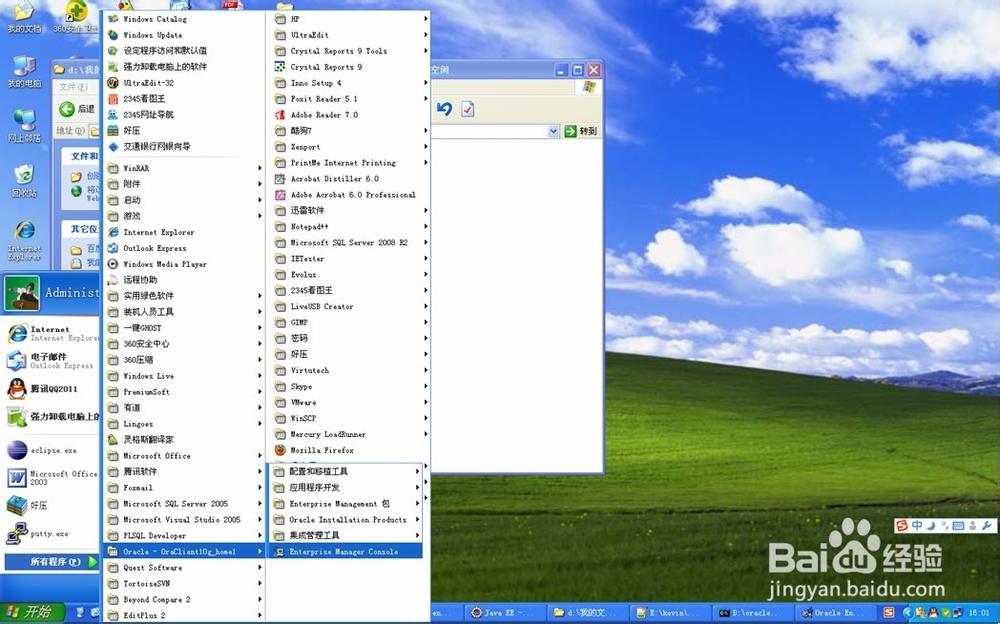Expand Microsoft Office submenu arrow

click(260, 456)
